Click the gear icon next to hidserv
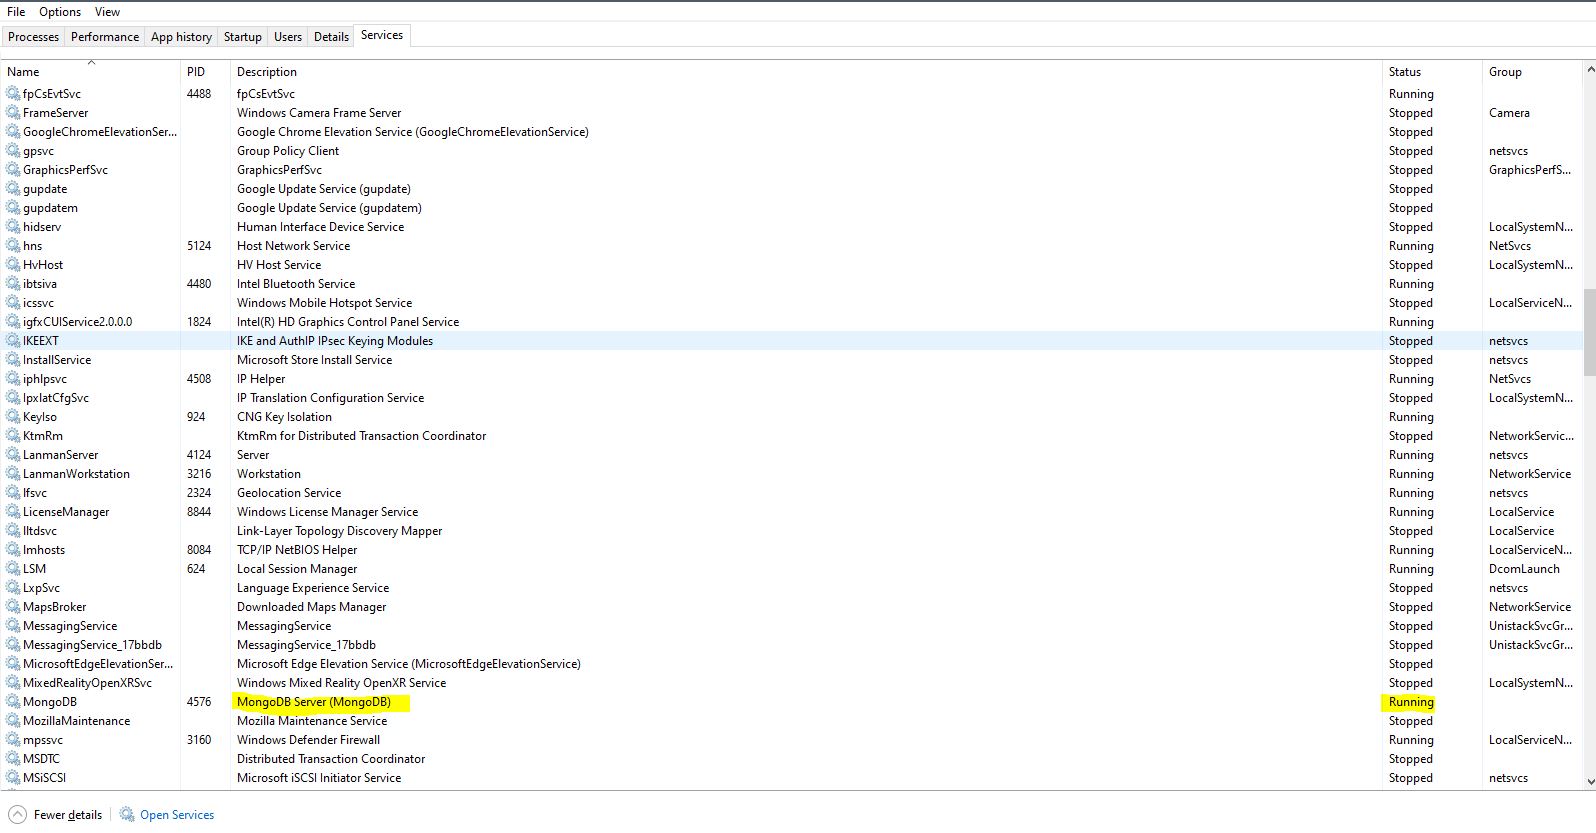Screen dimensions: 1596x833 click(13, 227)
